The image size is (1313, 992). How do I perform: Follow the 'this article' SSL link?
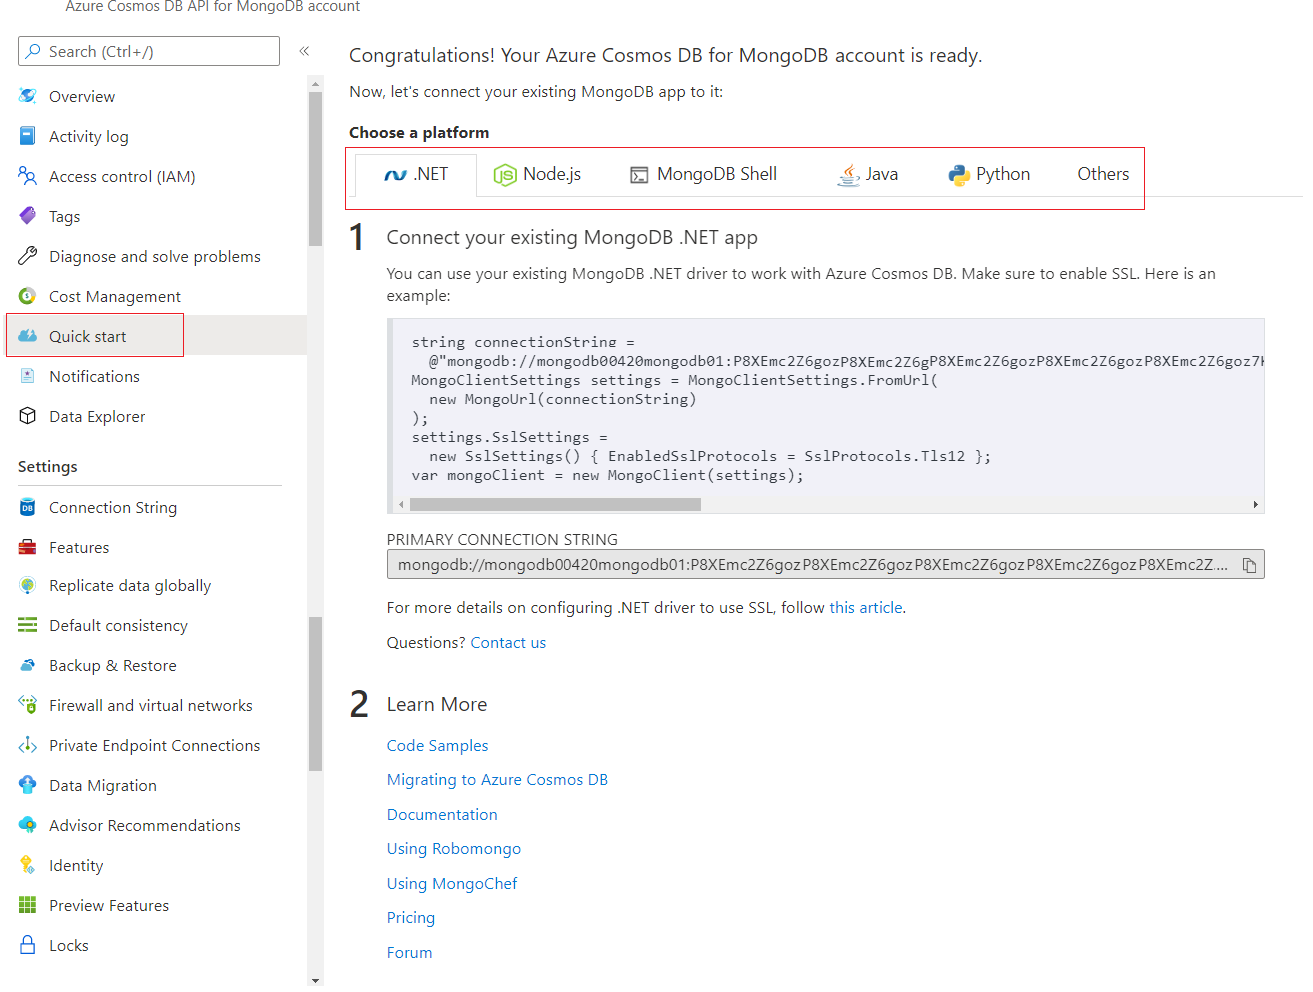(x=866, y=607)
